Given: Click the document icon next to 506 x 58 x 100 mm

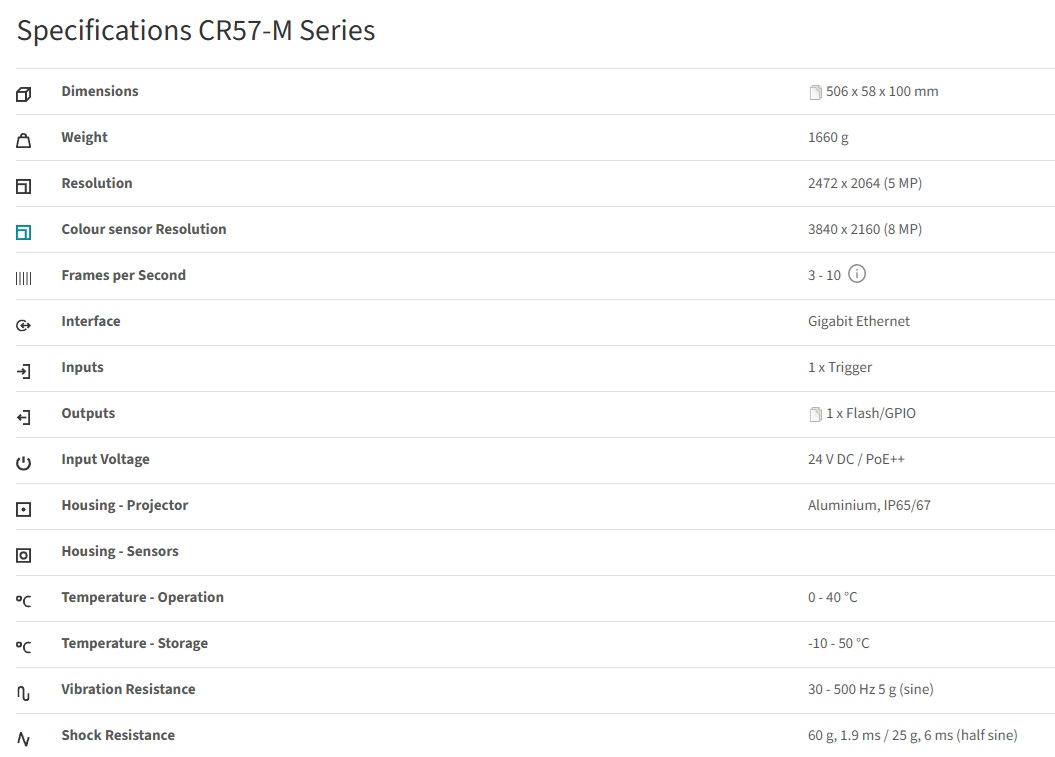Looking at the screenshot, I should pos(815,92).
